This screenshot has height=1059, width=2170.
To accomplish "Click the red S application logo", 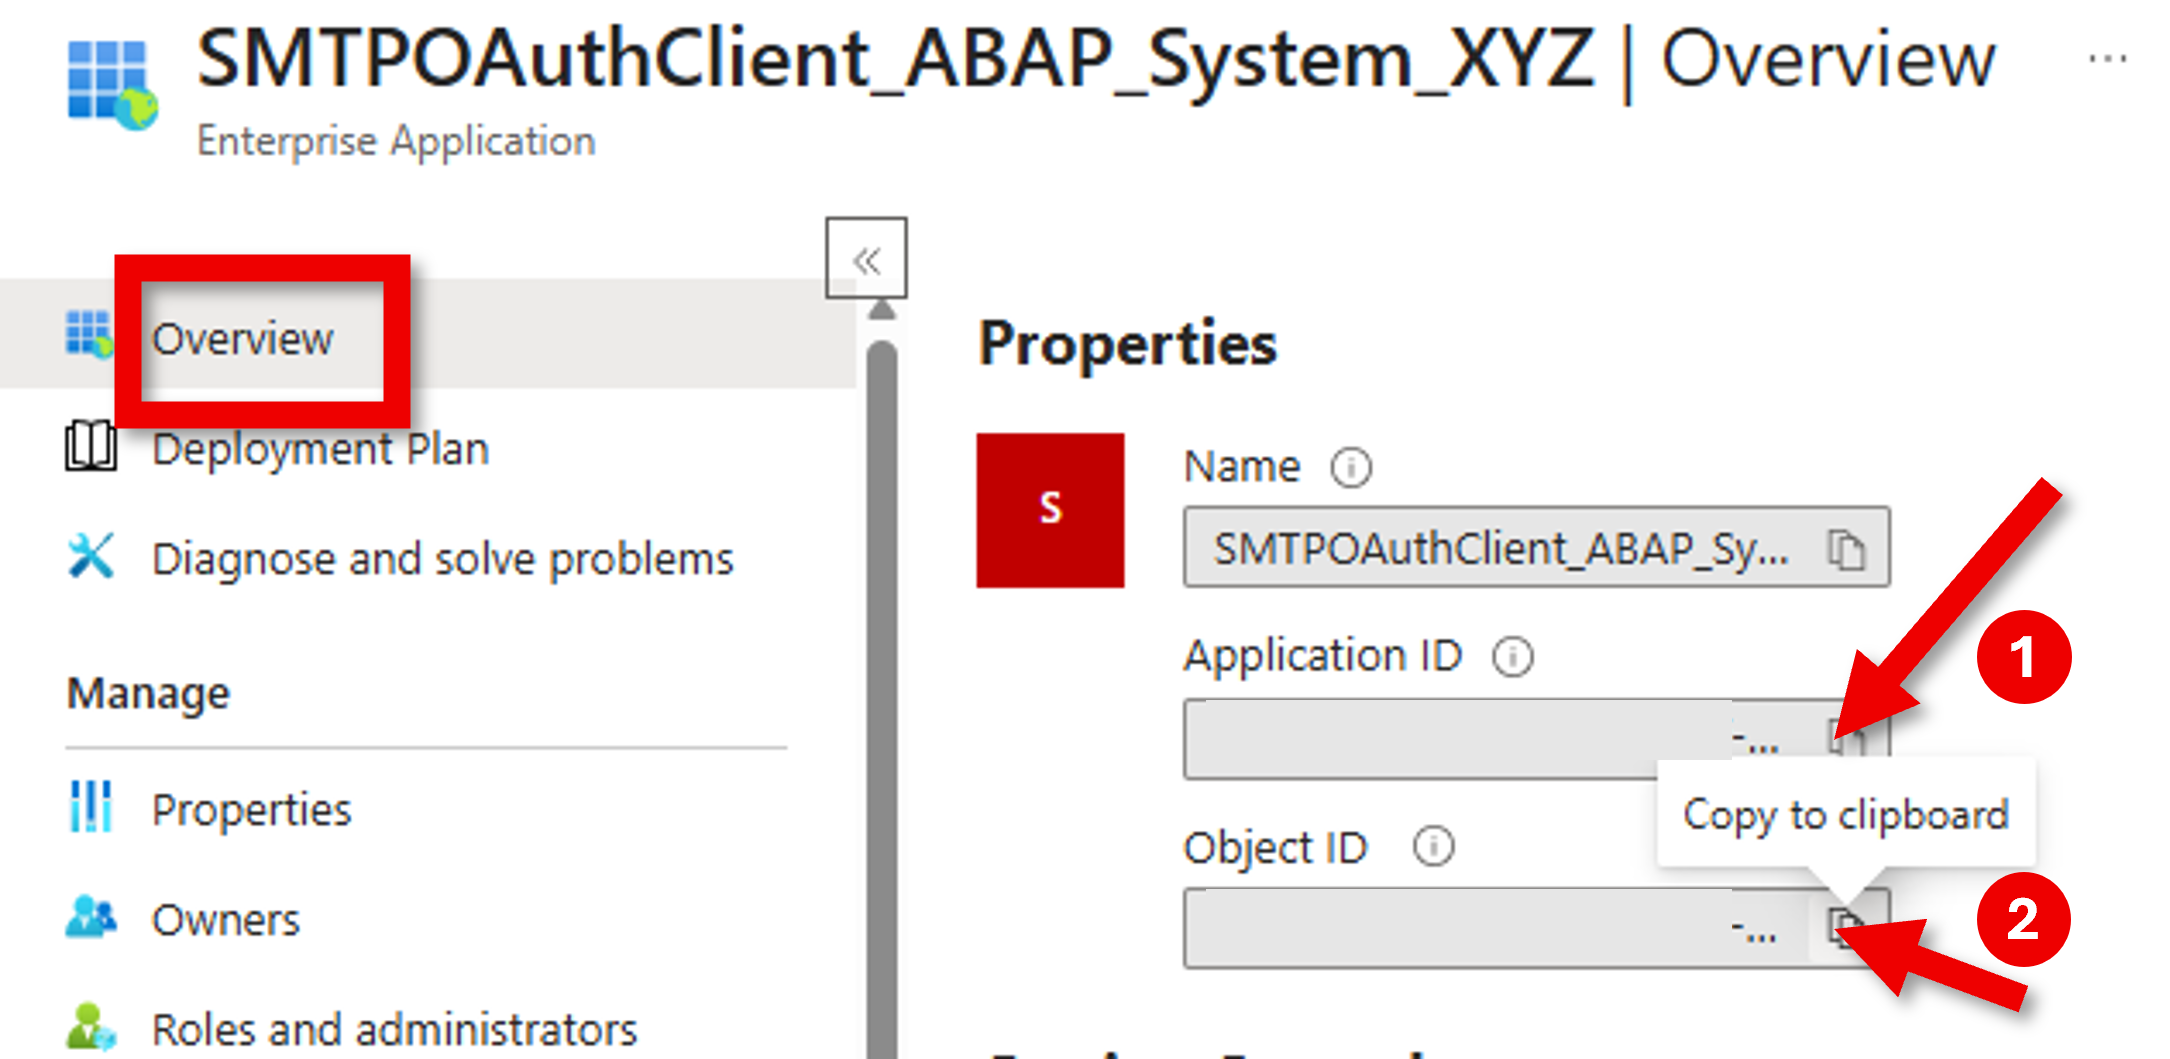I will tap(1050, 509).
